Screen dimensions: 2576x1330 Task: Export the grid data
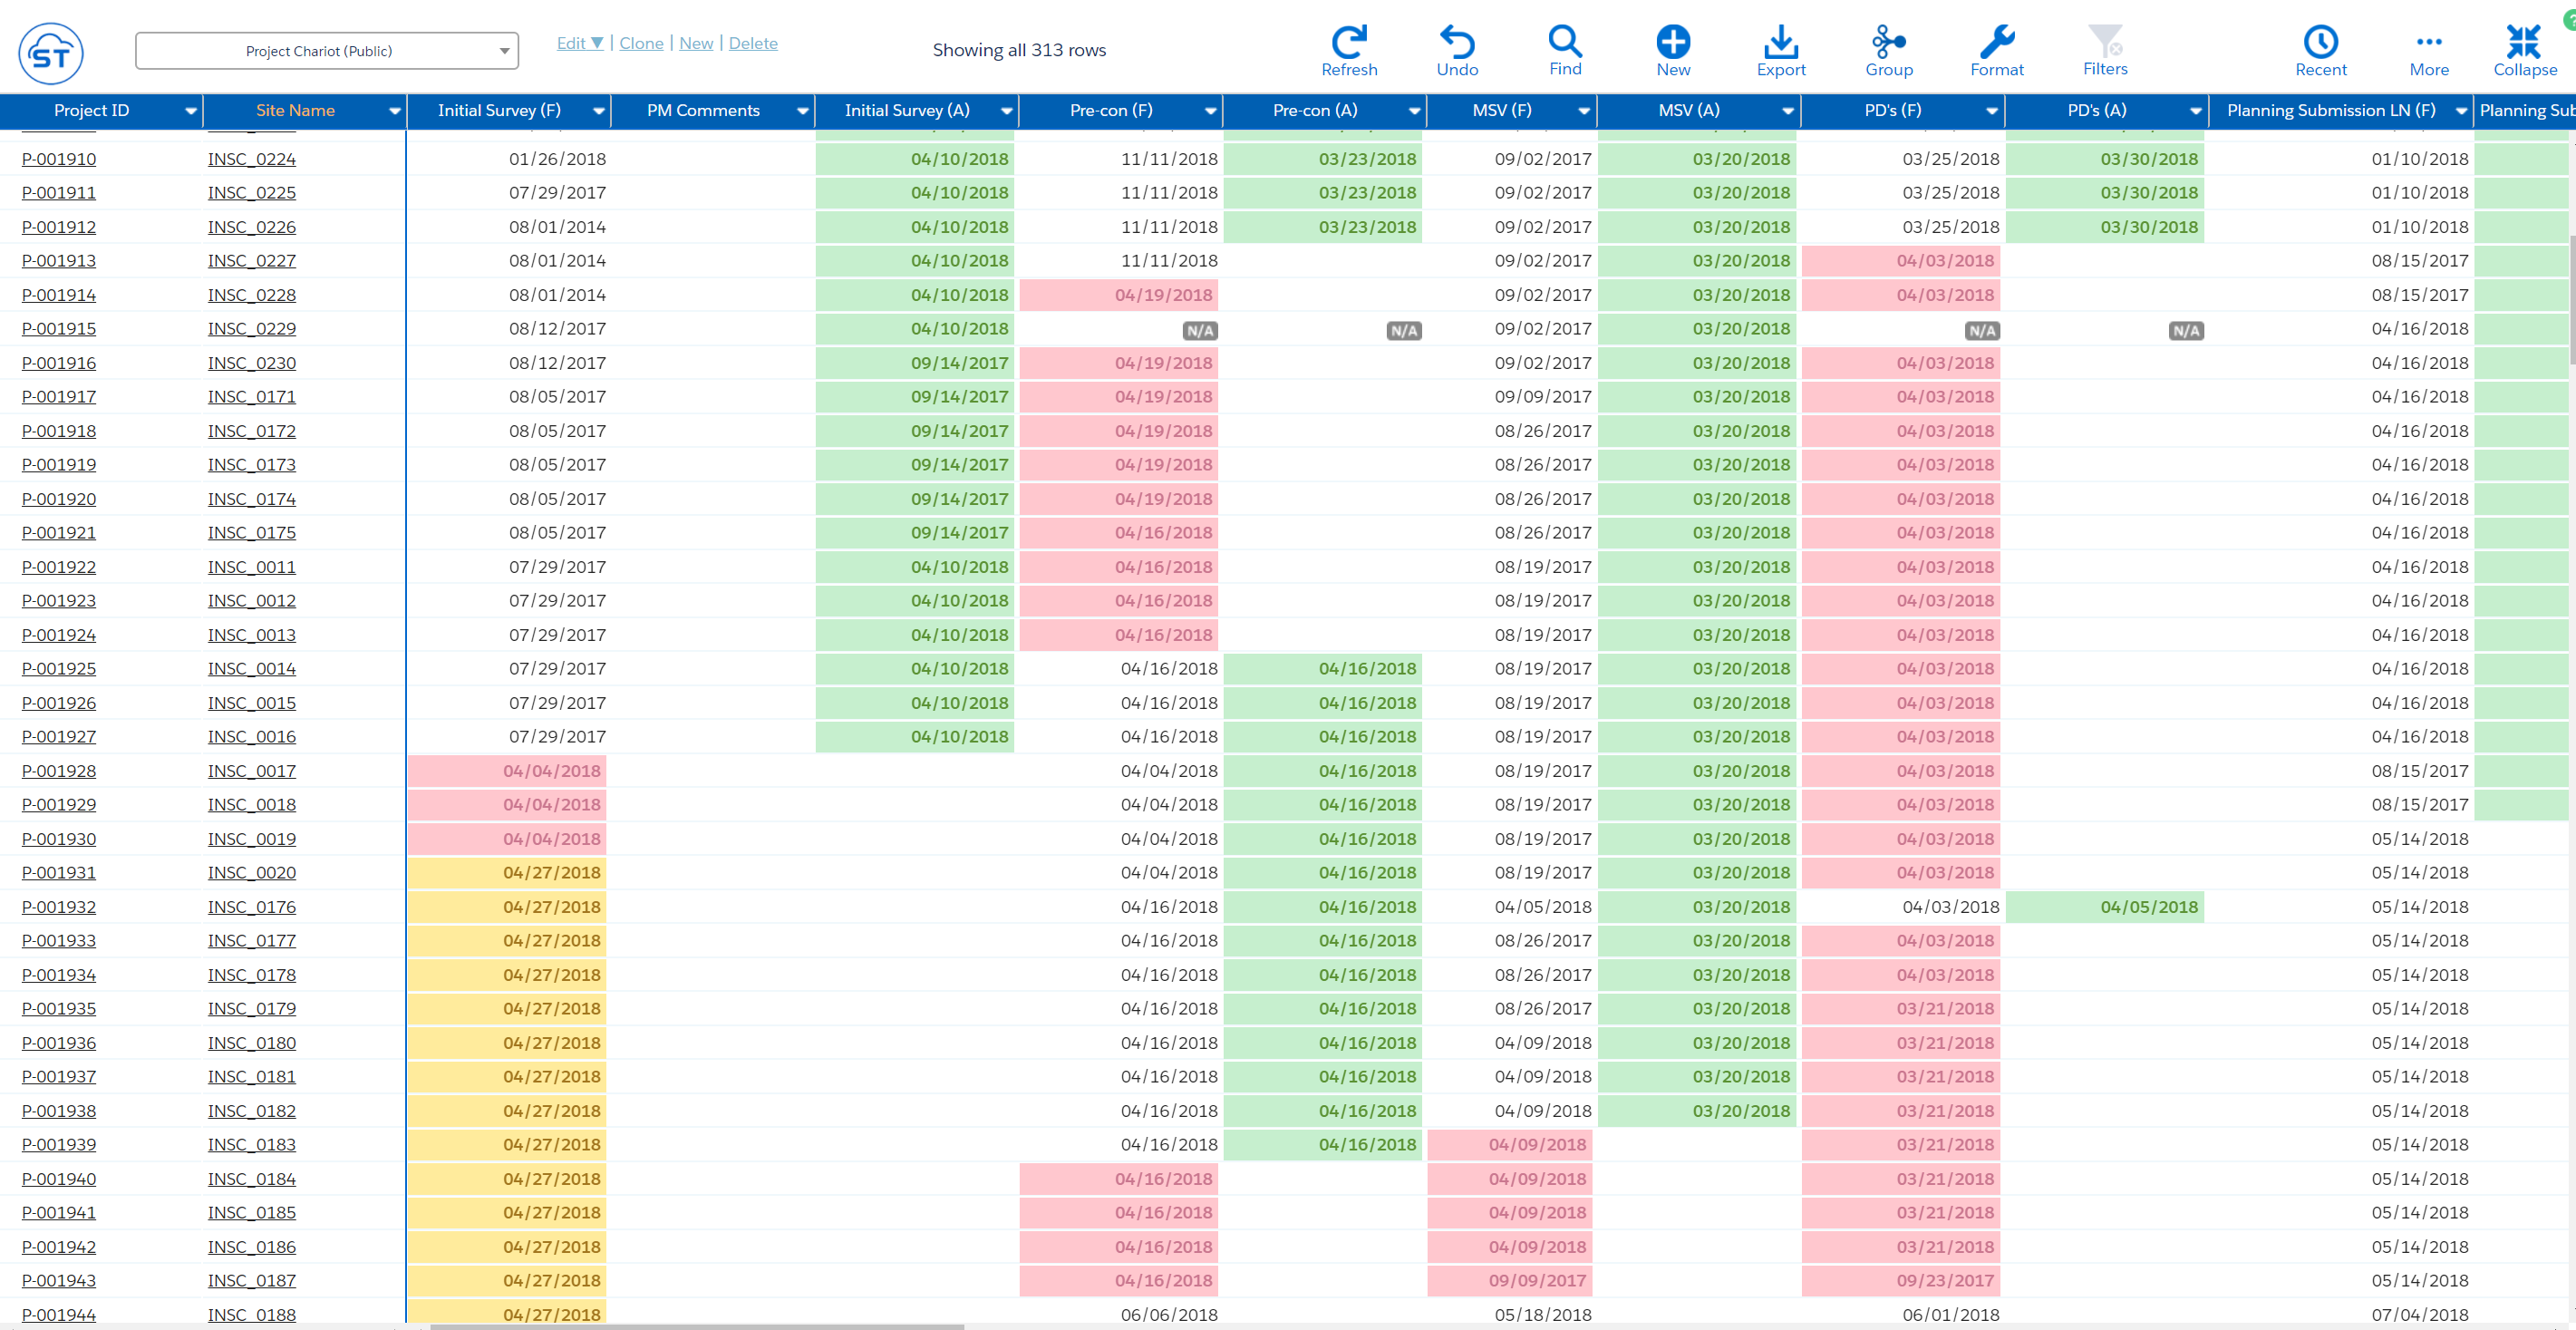click(x=1780, y=50)
